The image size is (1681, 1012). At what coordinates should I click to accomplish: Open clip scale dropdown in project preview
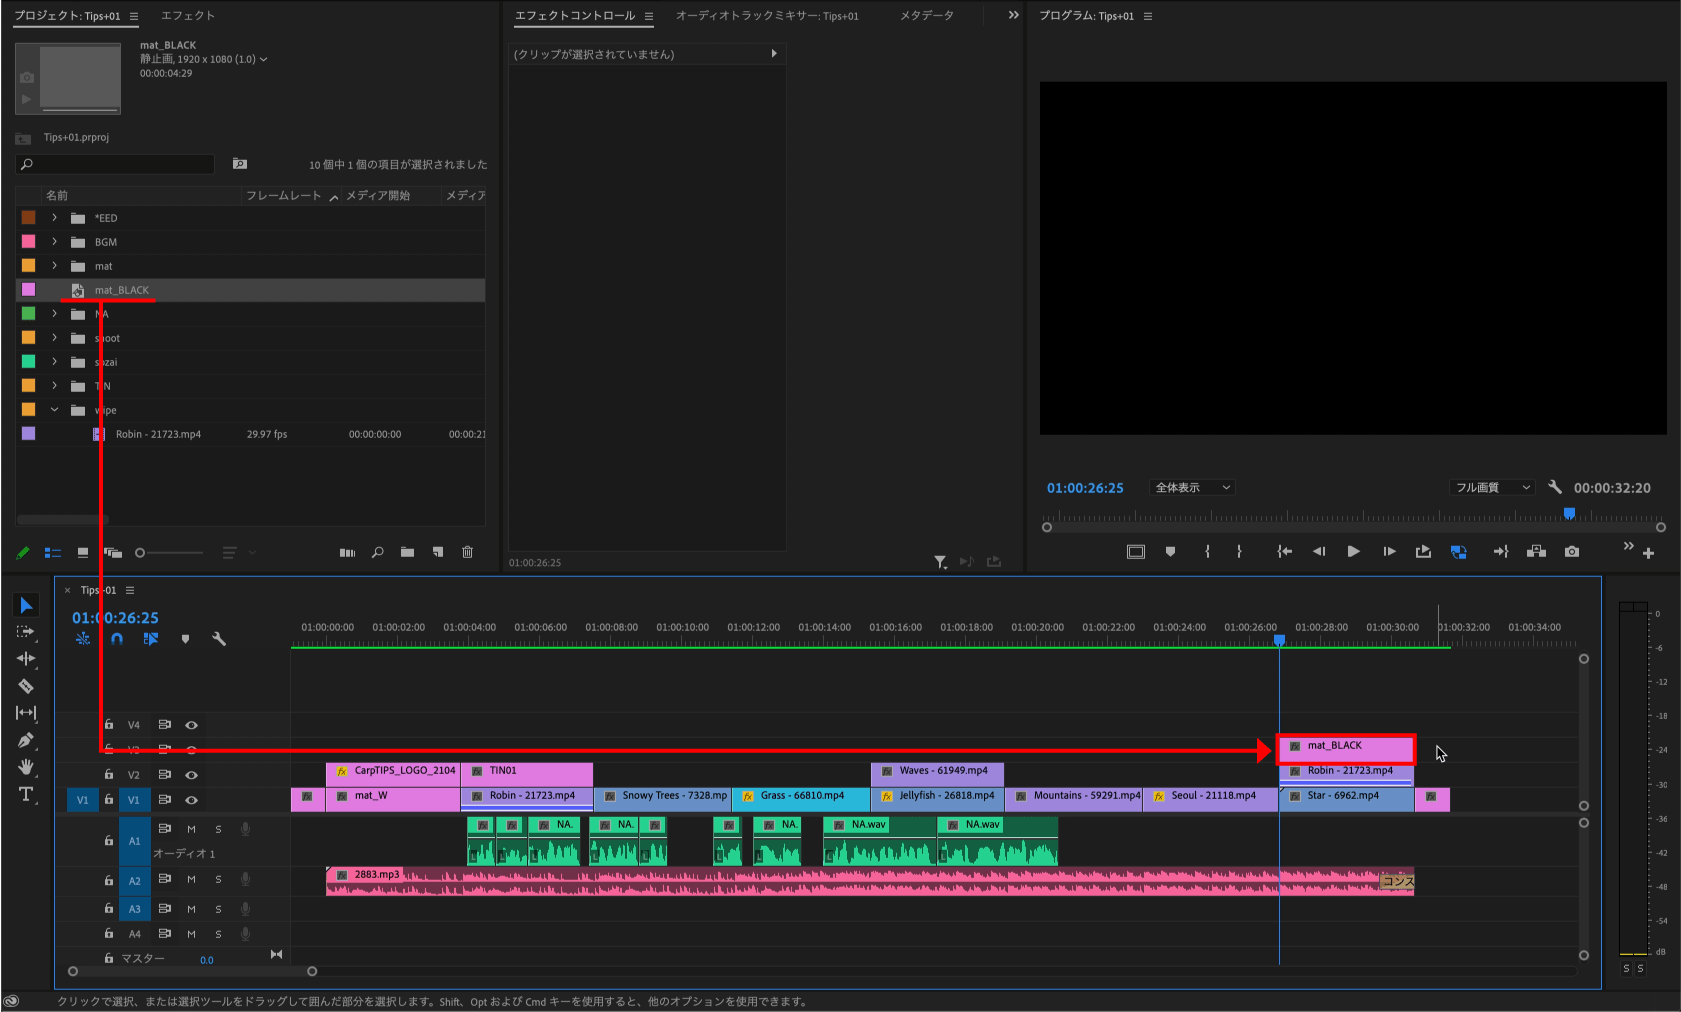click(x=263, y=59)
